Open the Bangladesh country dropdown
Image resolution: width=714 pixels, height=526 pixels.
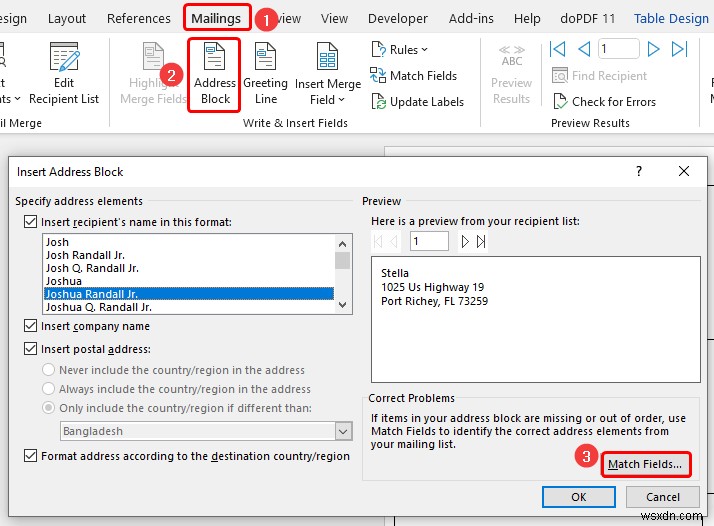point(344,431)
